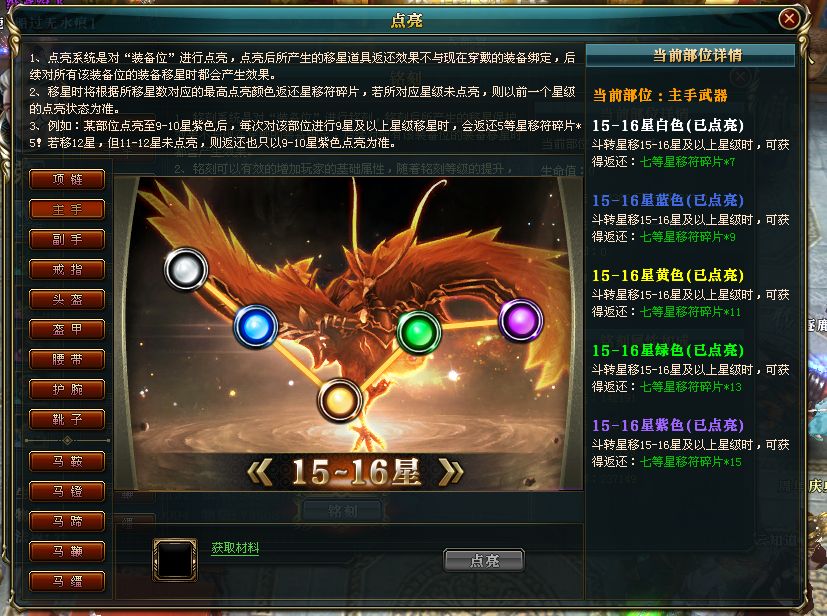827x616 pixels.
Task: Select the green orb node
Action: [419, 332]
